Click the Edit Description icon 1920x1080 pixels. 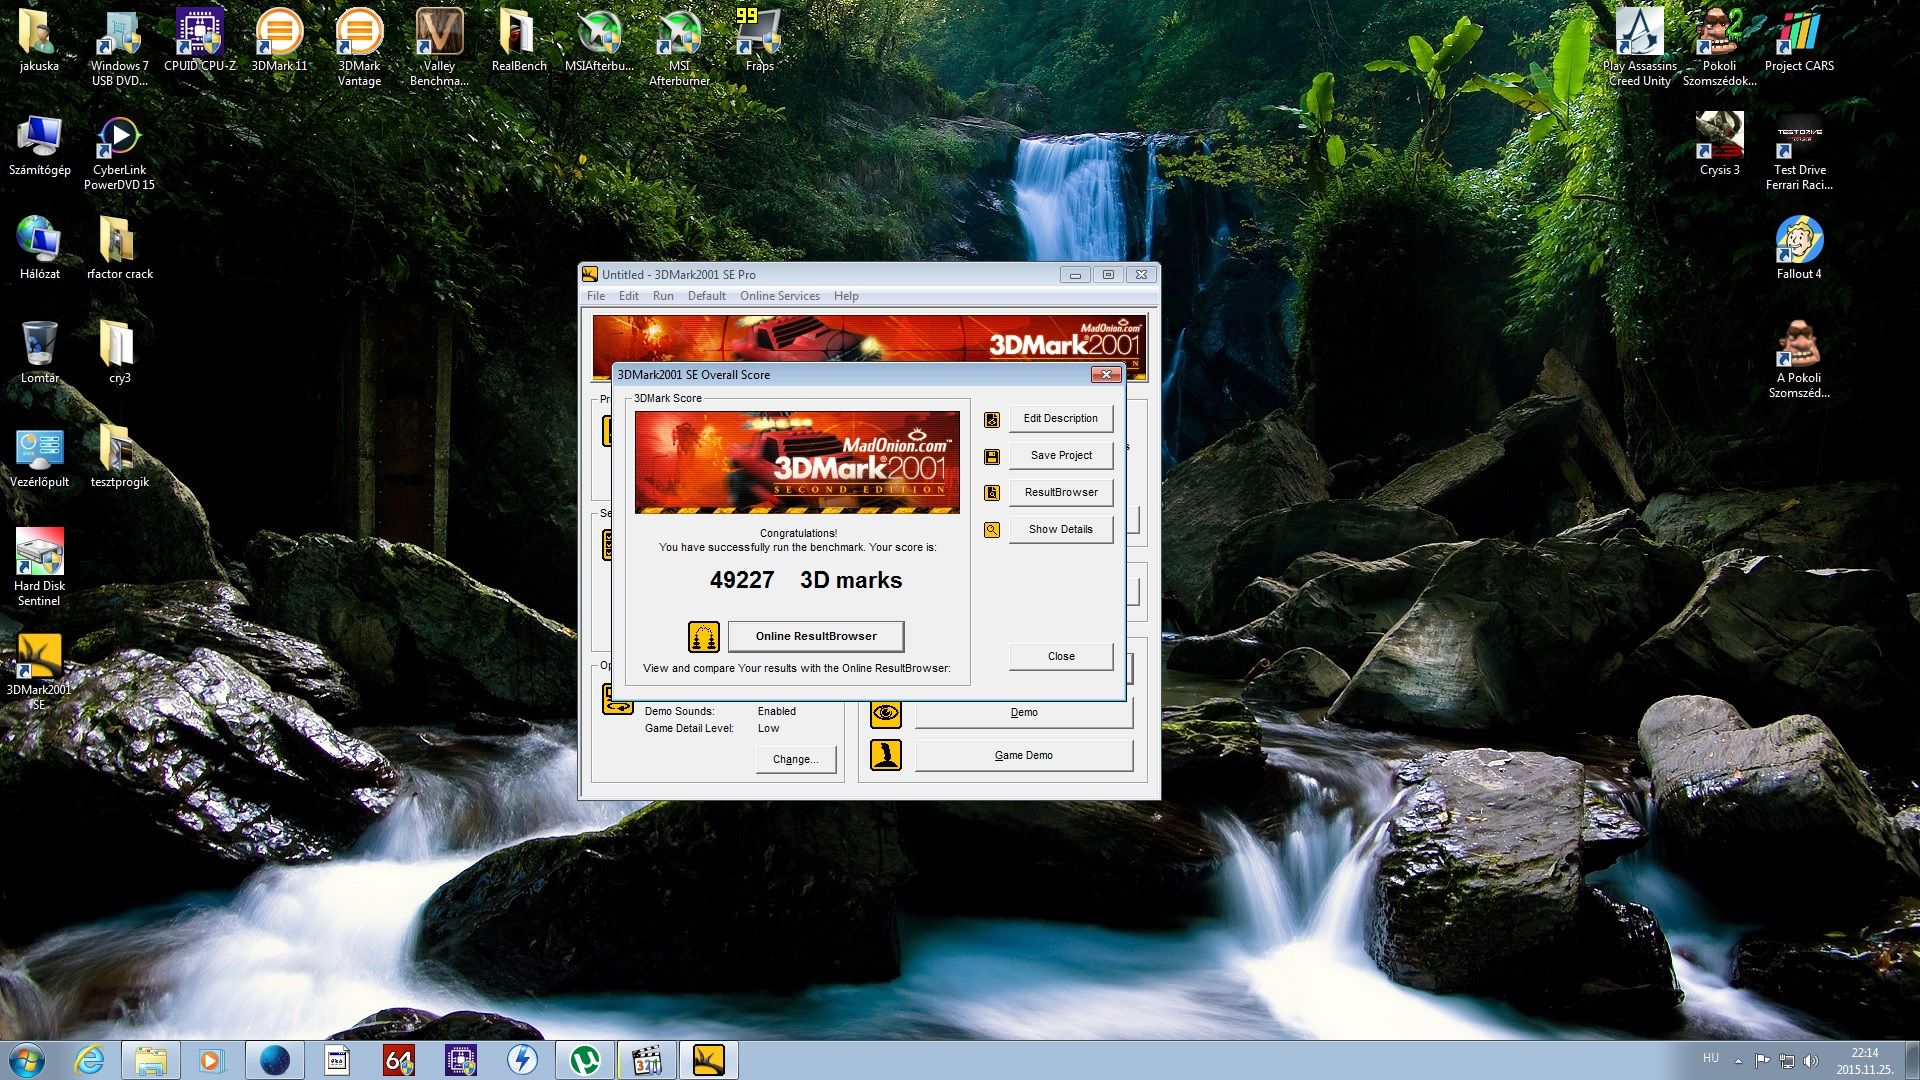click(x=992, y=420)
